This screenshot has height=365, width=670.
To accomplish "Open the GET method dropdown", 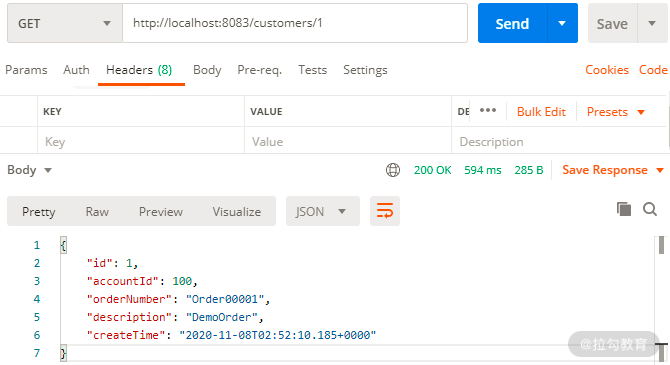I will [65, 24].
